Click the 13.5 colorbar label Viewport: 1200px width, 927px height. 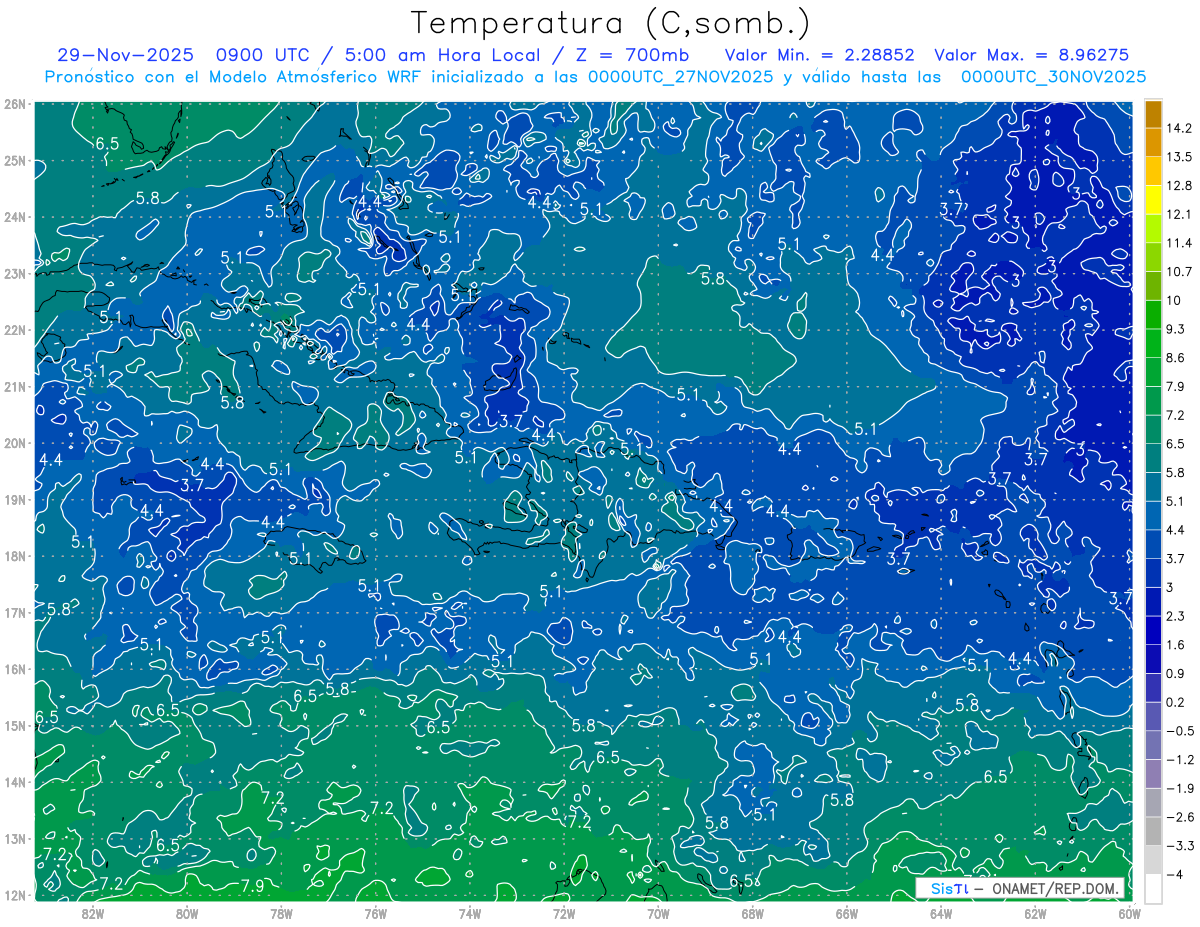(1180, 158)
